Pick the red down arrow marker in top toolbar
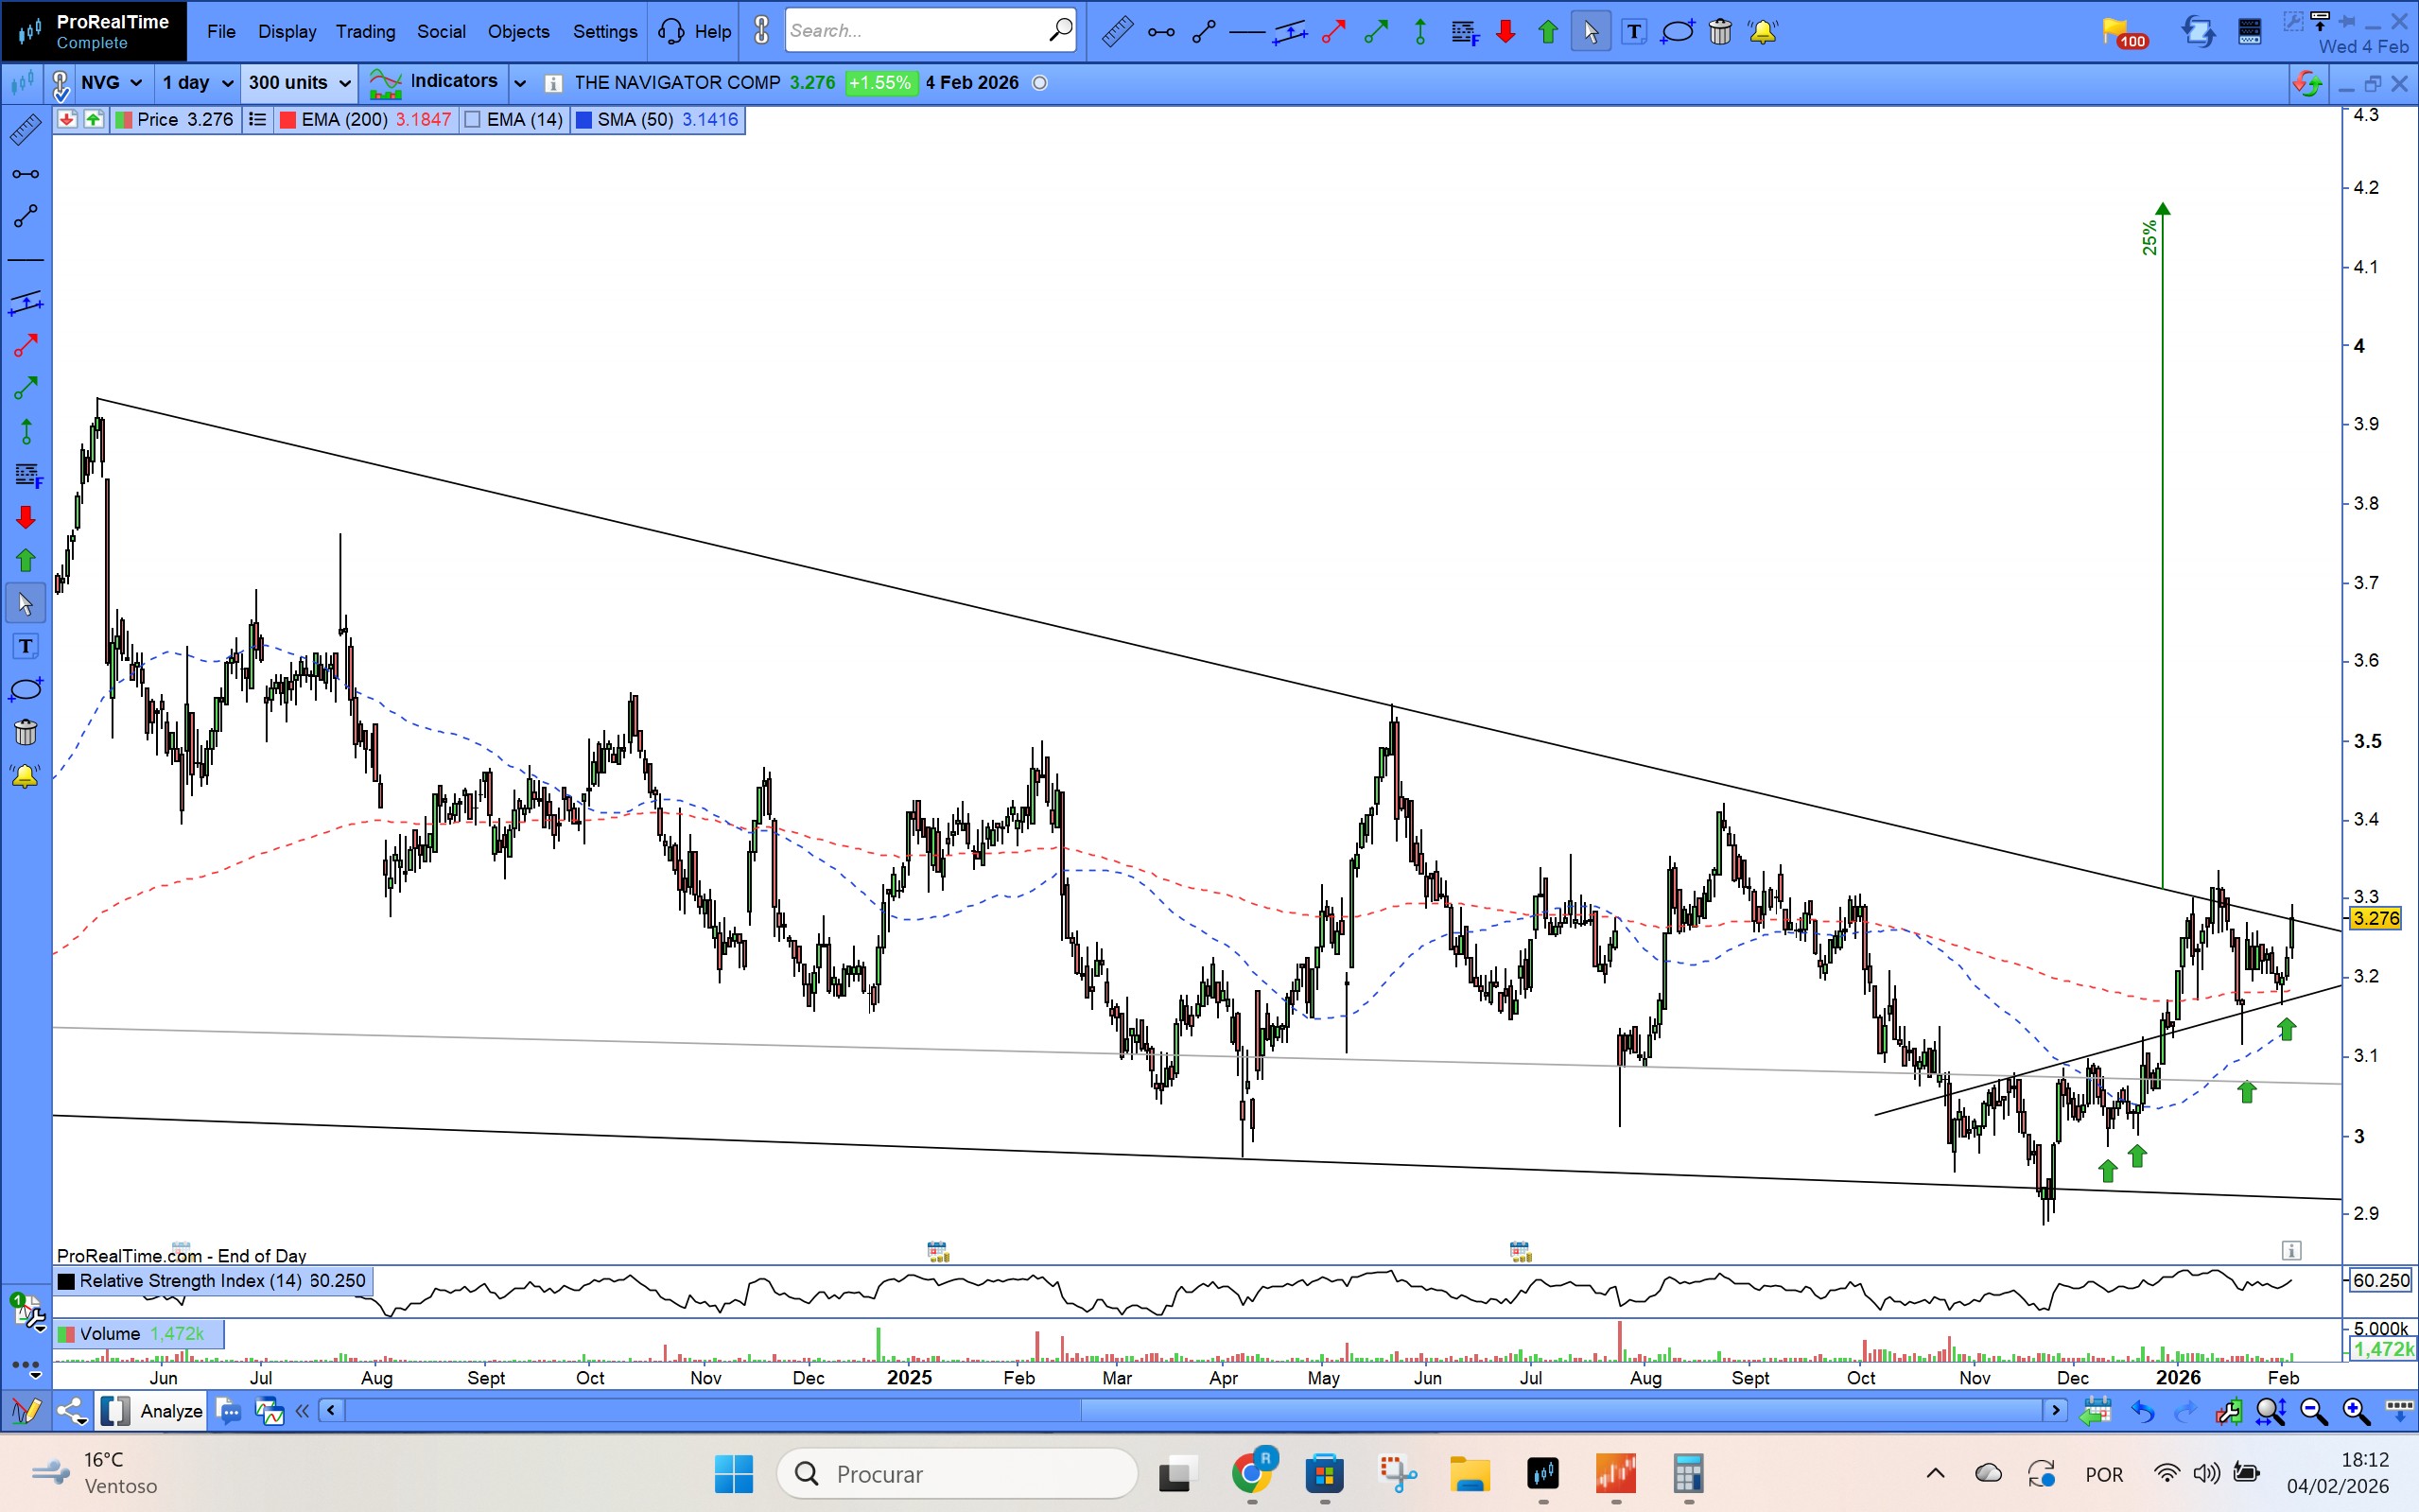 point(1505,32)
